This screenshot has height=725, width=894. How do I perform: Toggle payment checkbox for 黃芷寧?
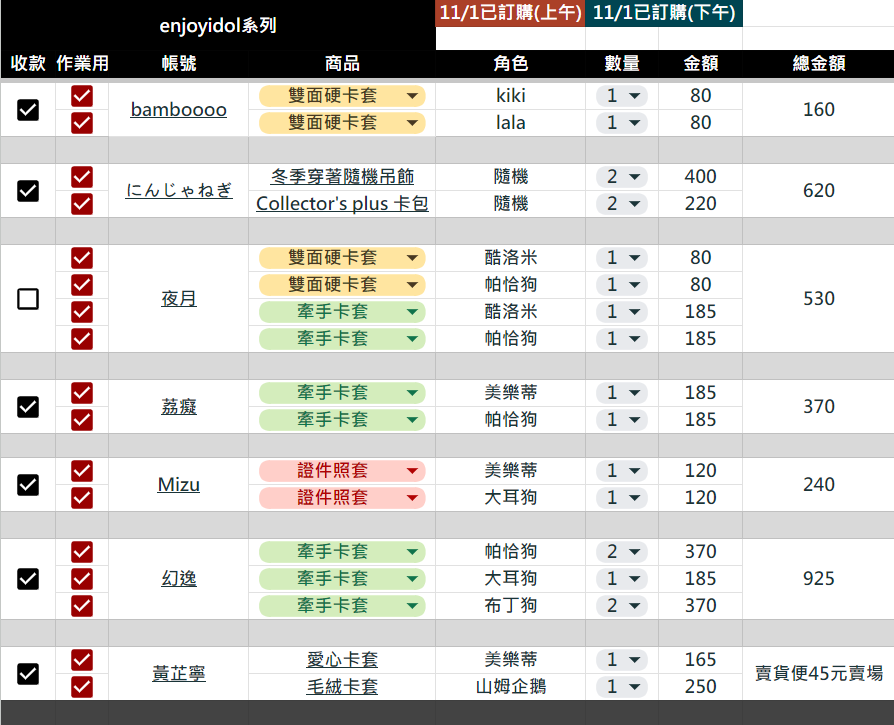[28, 673]
